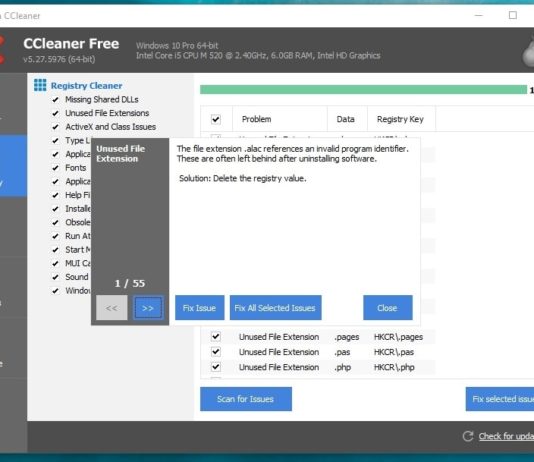Toggle the MUI Cache checkmark
Viewport: 534px width, 462px height.
(55, 264)
